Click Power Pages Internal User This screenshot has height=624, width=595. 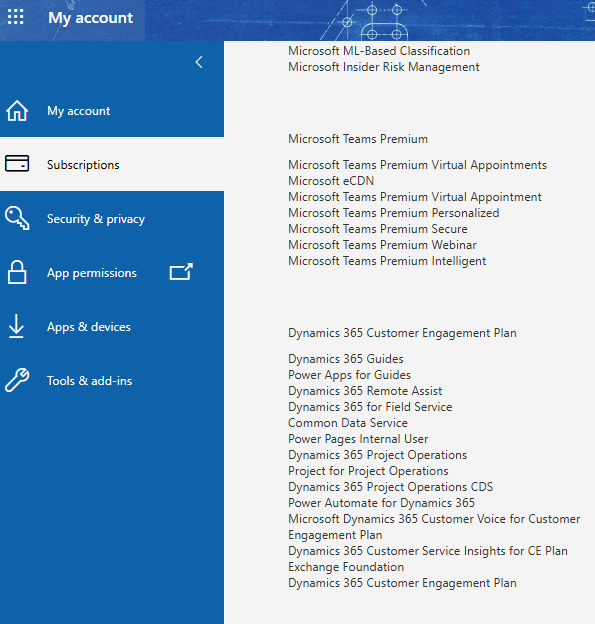click(358, 439)
